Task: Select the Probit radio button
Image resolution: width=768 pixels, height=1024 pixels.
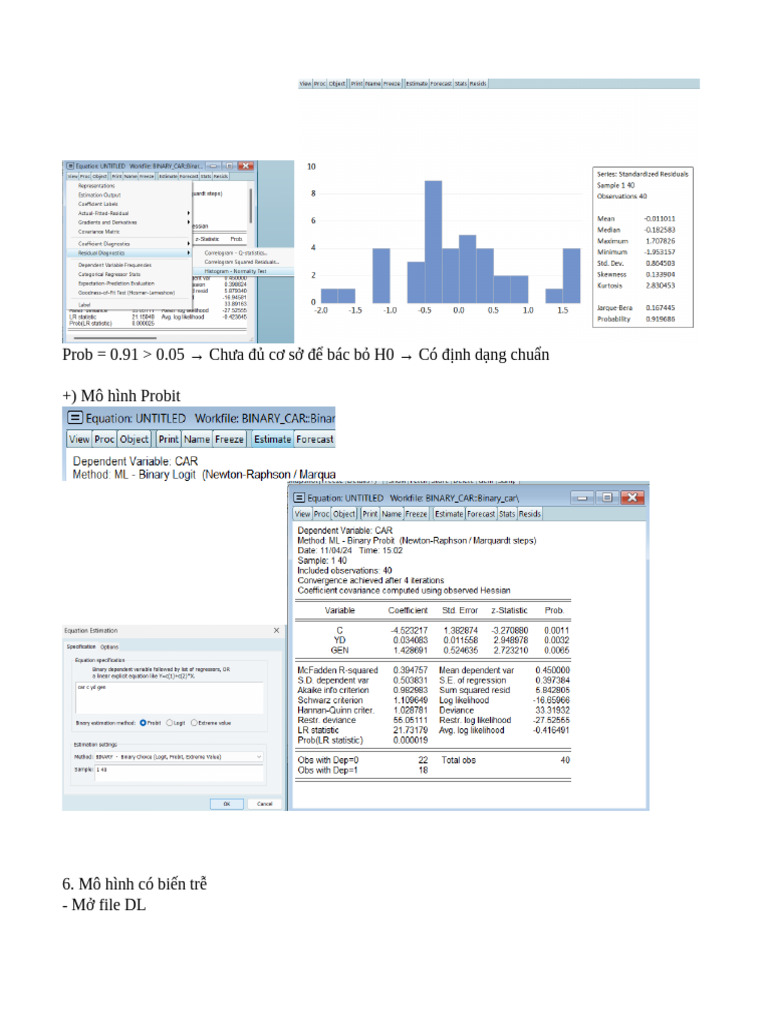Action: [143, 723]
